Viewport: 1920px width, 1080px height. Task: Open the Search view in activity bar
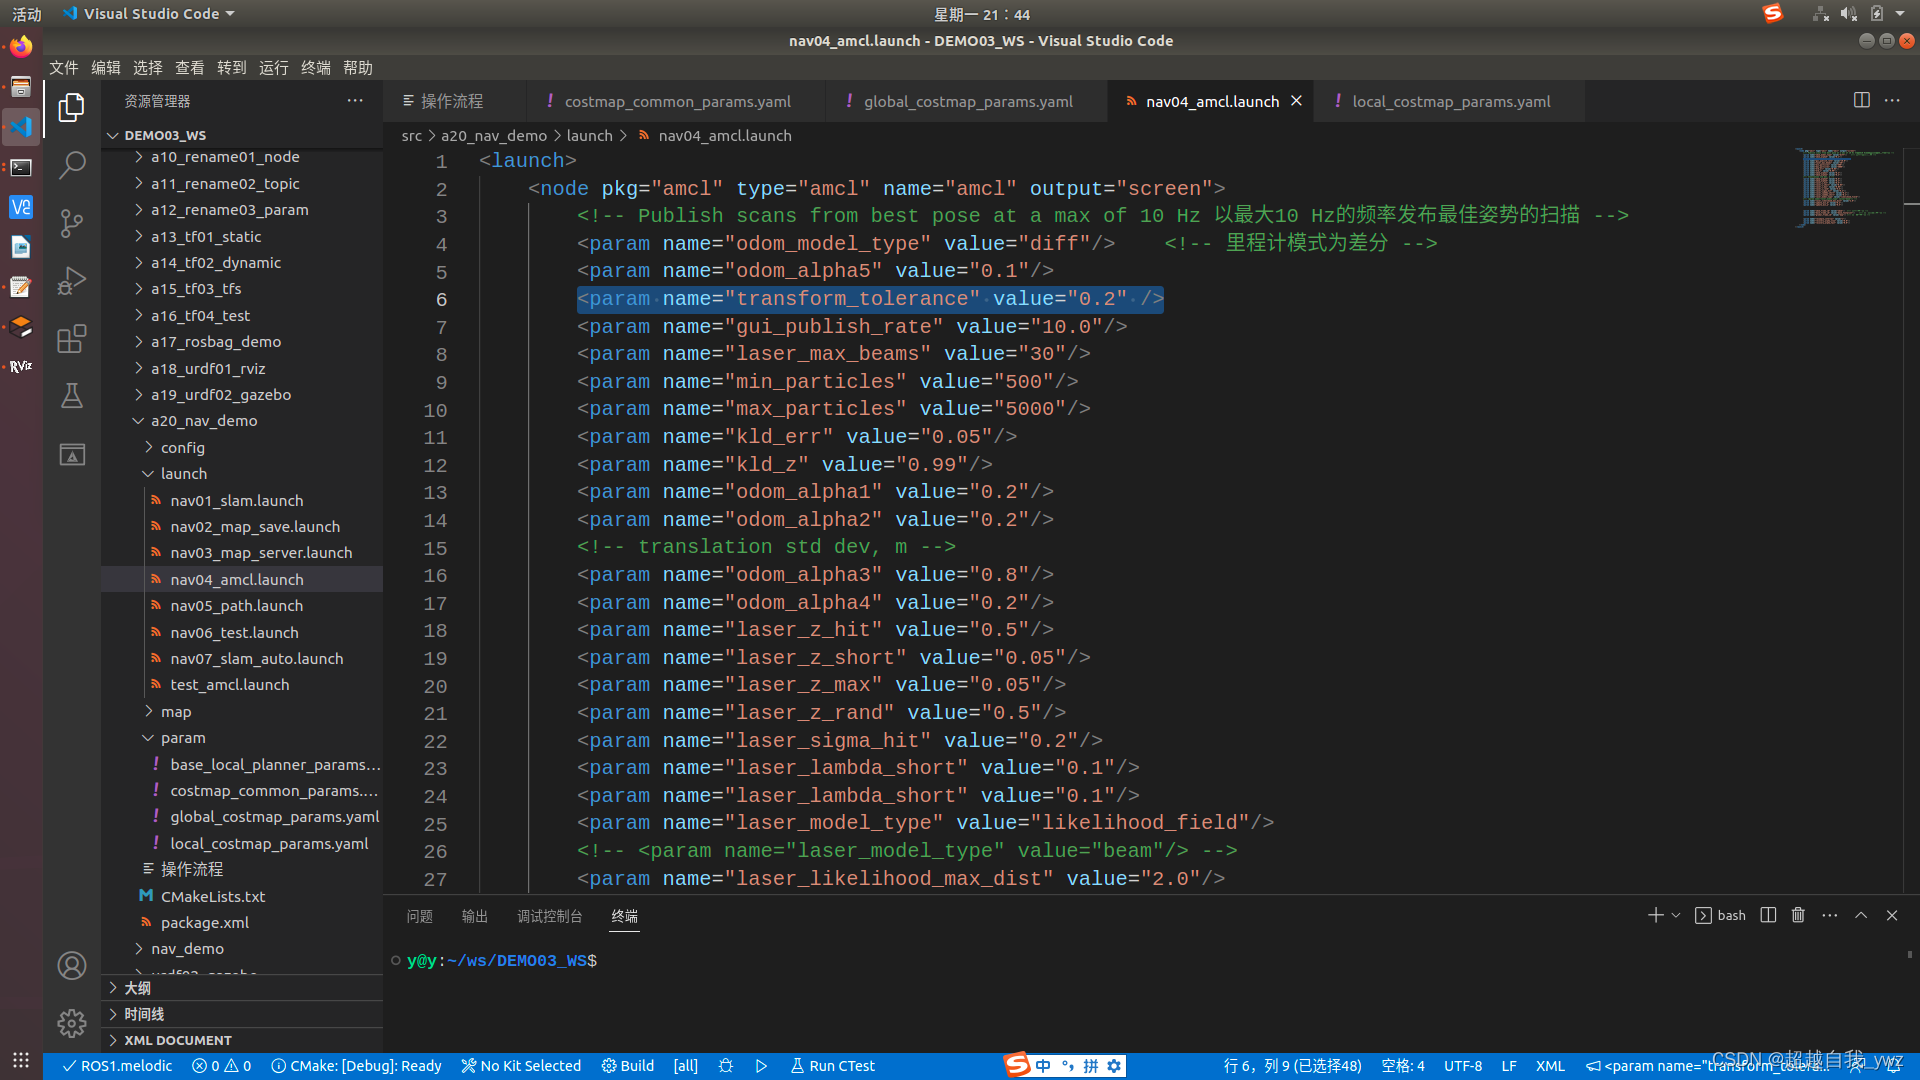[71, 164]
